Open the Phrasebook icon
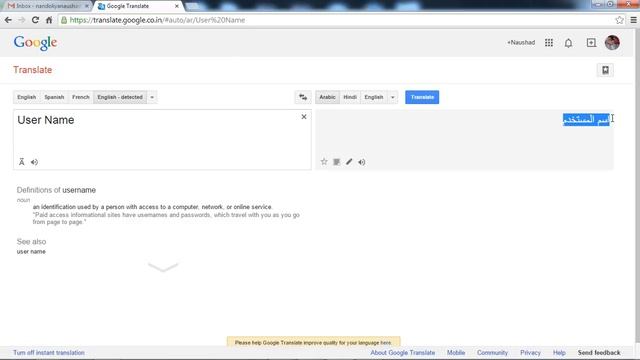 pyautogui.click(x=605, y=70)
